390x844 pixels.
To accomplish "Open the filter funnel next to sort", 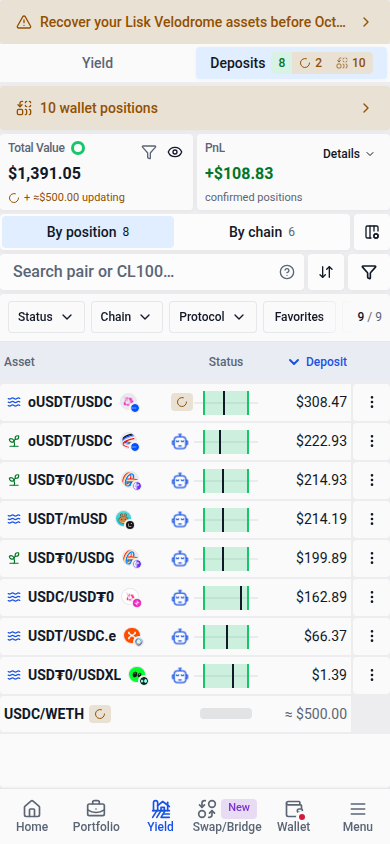I will pyautogui.click(x=368, y=272).
